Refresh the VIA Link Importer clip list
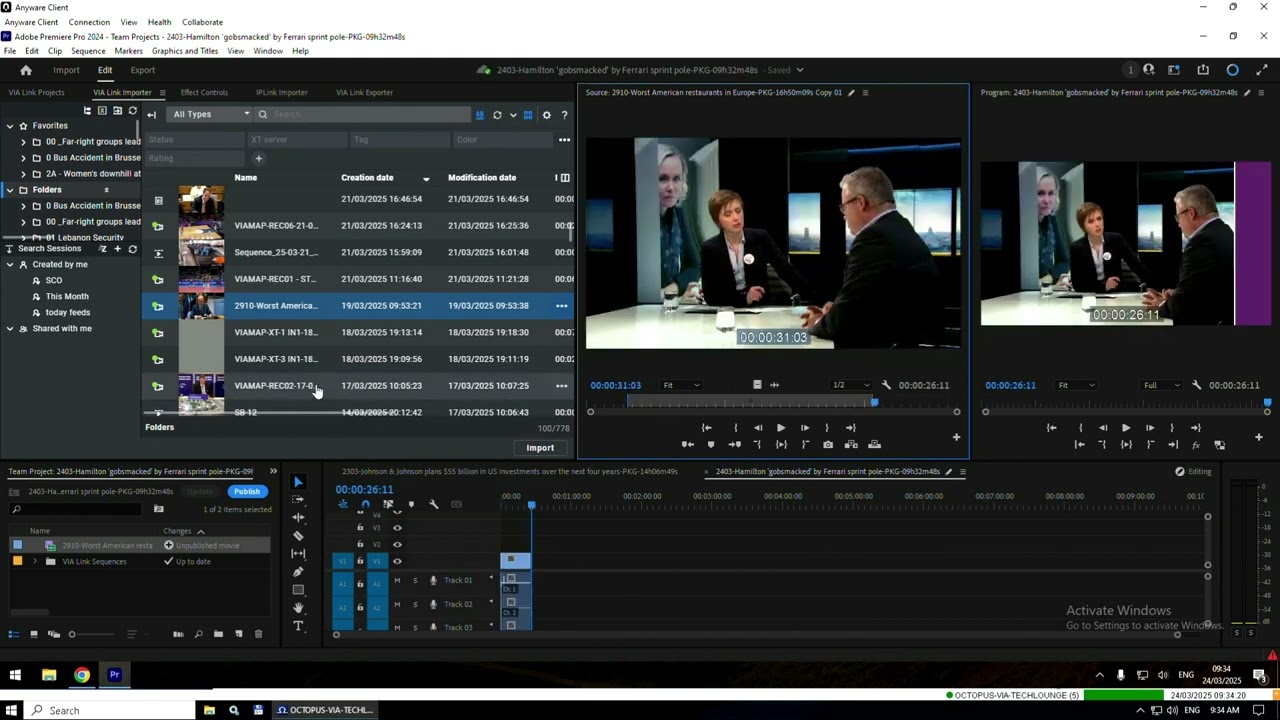The image size is (1280, 720). [x=497, y=115]
